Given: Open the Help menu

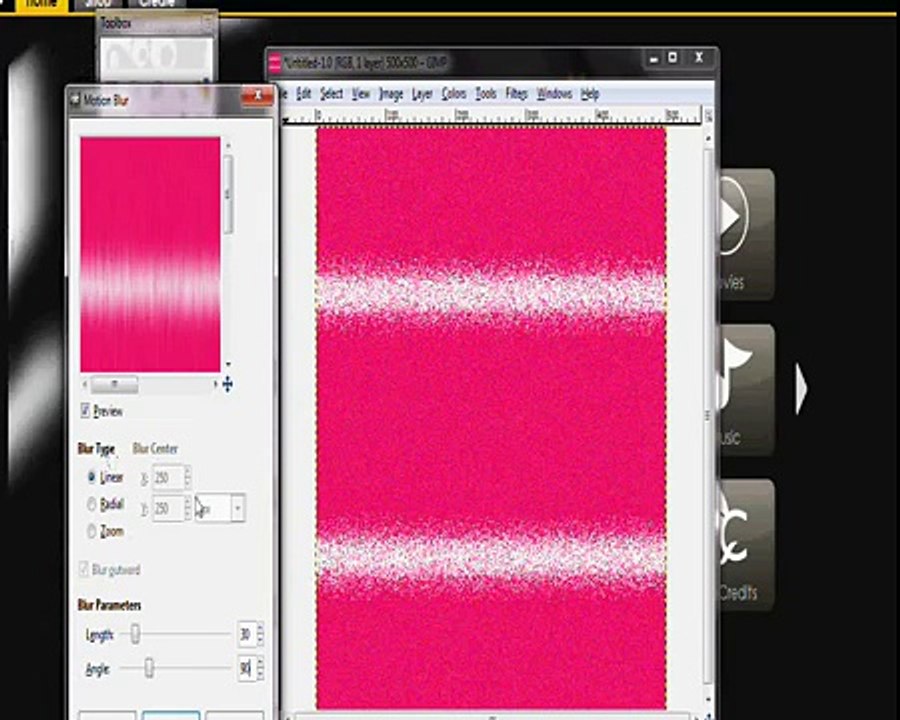Looking at the screenshot, I should click(589, 94).
